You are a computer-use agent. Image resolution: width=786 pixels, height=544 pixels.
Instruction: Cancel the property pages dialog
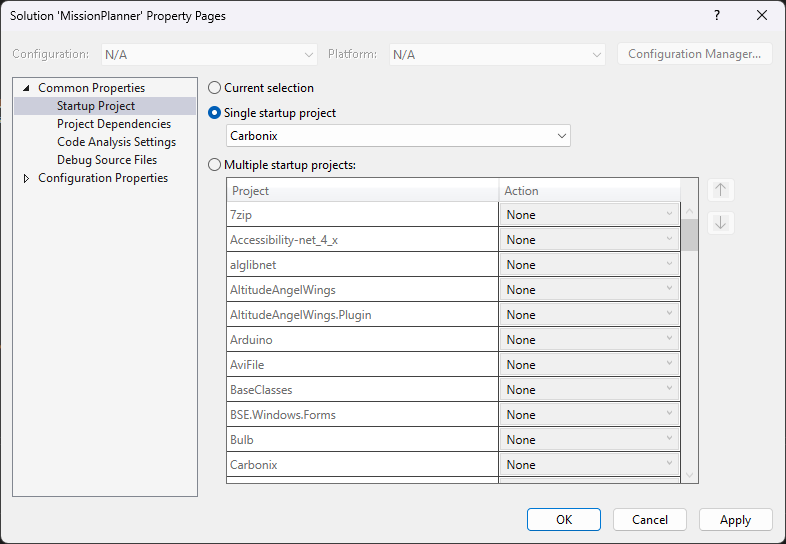click(650, 519)
